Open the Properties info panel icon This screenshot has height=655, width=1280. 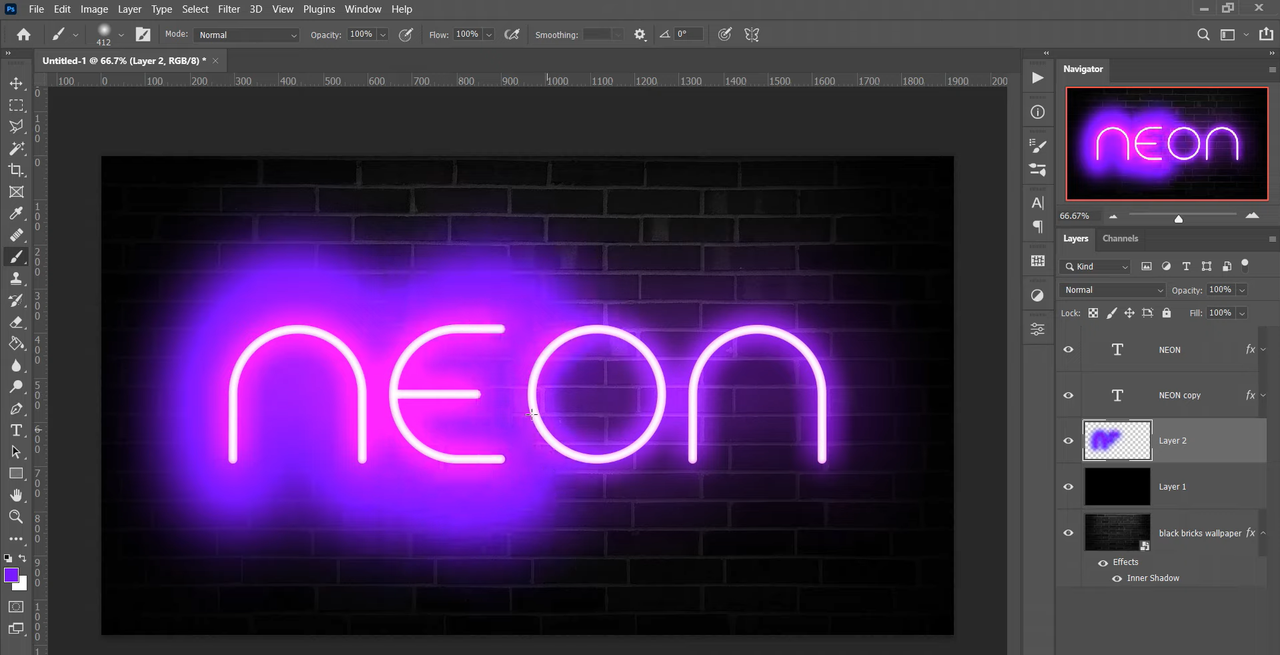[x=1038, y=112]
